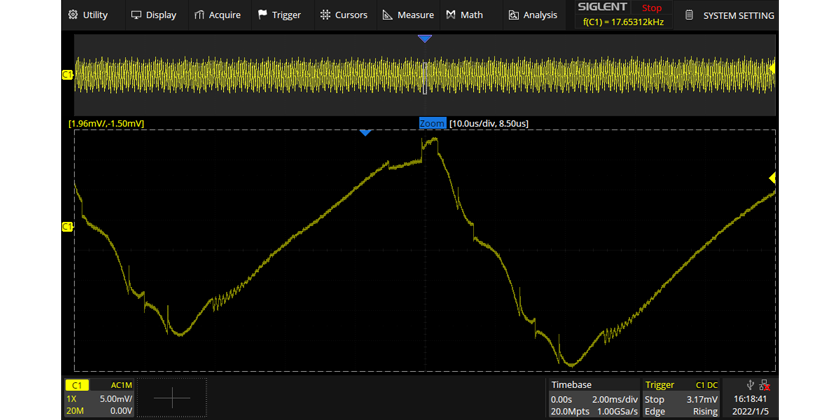Viewport: 840px width, 420px height.
Task: Click the red Stop run status
Action: pyautogui.click(x=651, y=7)
